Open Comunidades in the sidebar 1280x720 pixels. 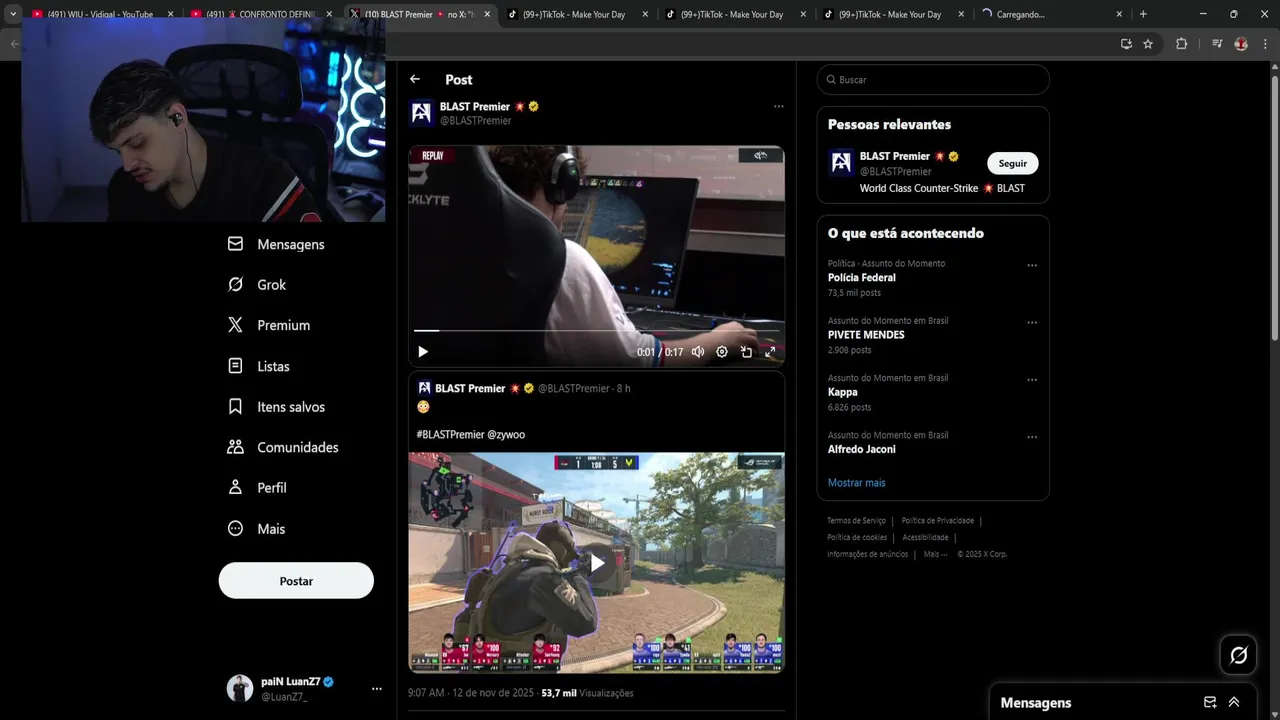pyautogui.click(x=282, y=447)
